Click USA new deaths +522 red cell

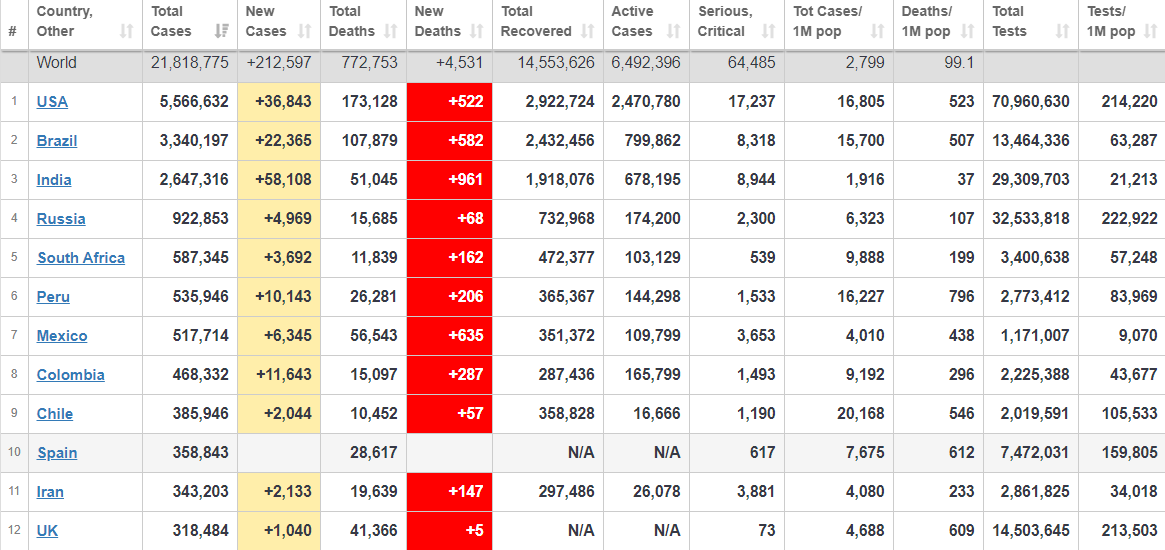[x=450, y=102]
